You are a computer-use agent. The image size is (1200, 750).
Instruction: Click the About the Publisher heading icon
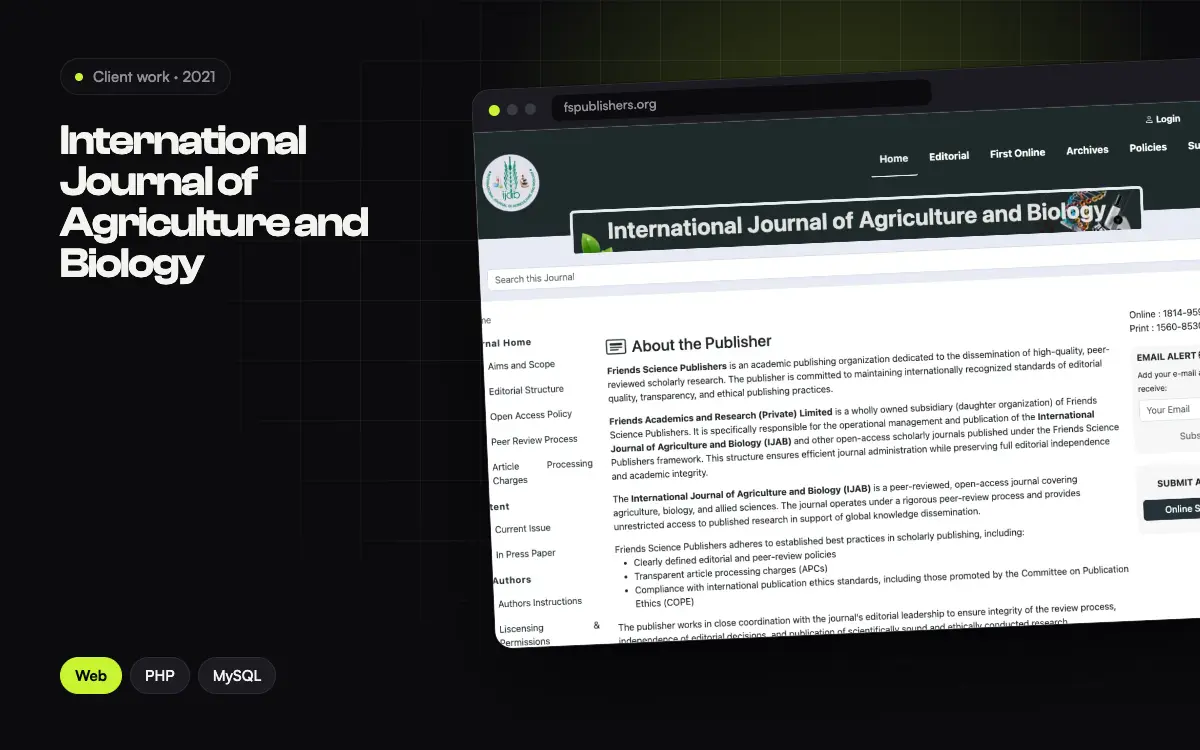(x=617, y=347)
